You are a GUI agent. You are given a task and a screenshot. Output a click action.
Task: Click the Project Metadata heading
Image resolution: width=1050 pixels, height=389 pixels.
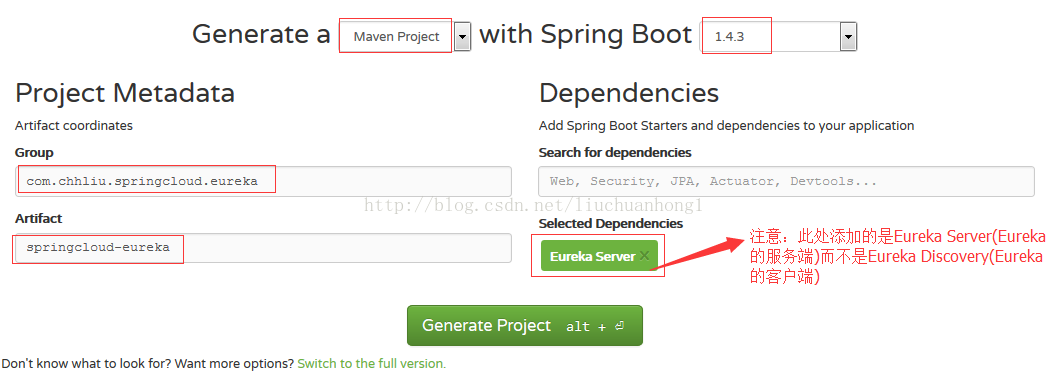pos(125,93)
